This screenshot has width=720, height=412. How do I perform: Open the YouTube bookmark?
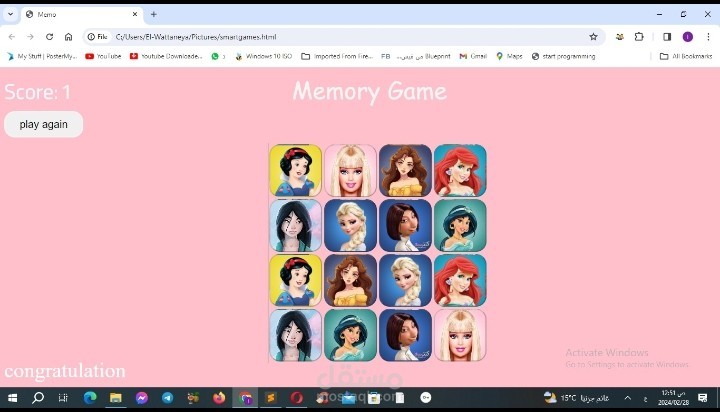coord(103,56)
